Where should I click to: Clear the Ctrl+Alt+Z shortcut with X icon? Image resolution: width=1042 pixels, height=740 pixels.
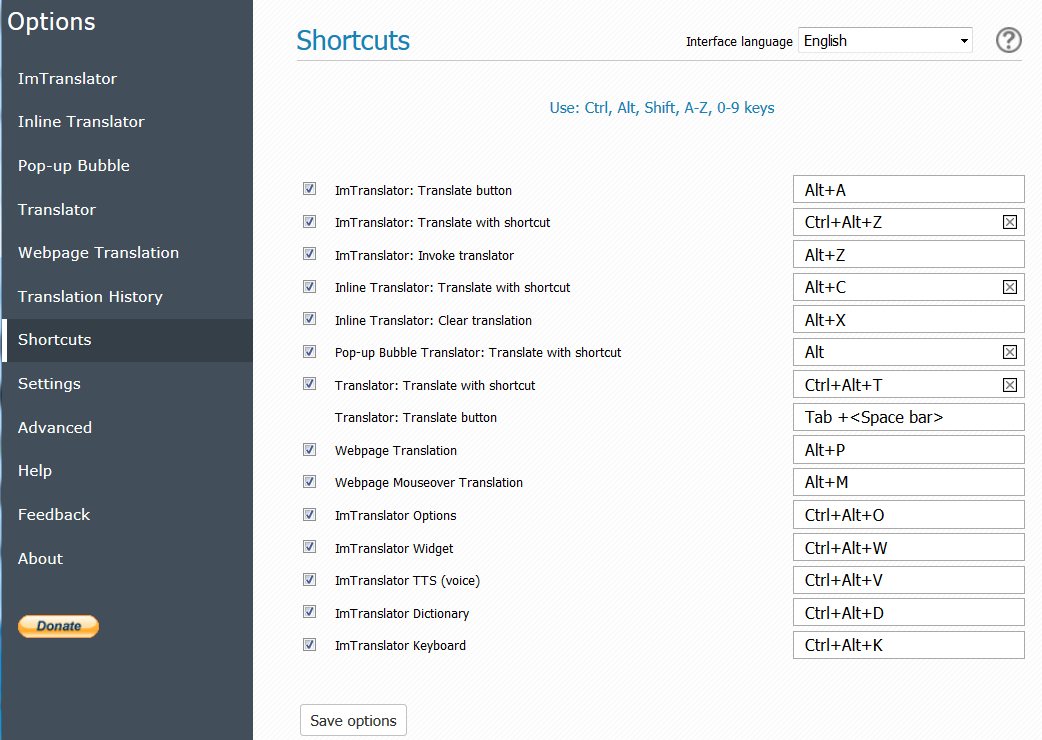click(1009, 223)
